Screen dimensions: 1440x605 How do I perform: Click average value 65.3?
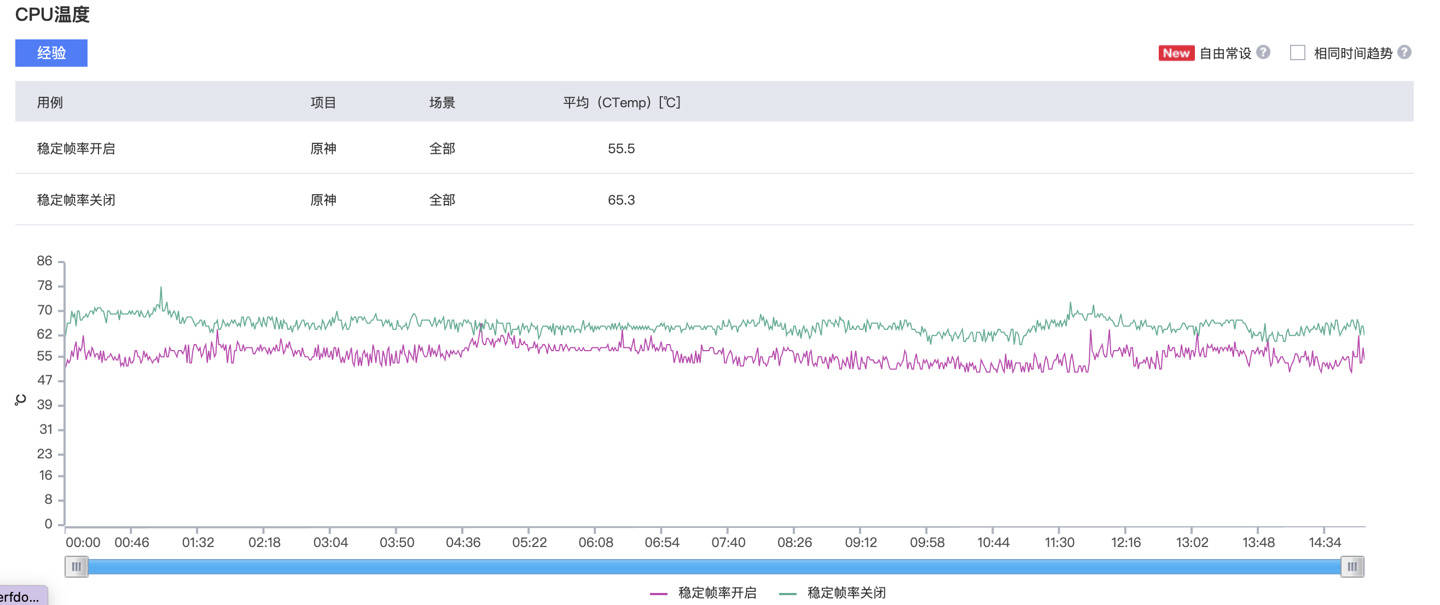tap(621, 199)
